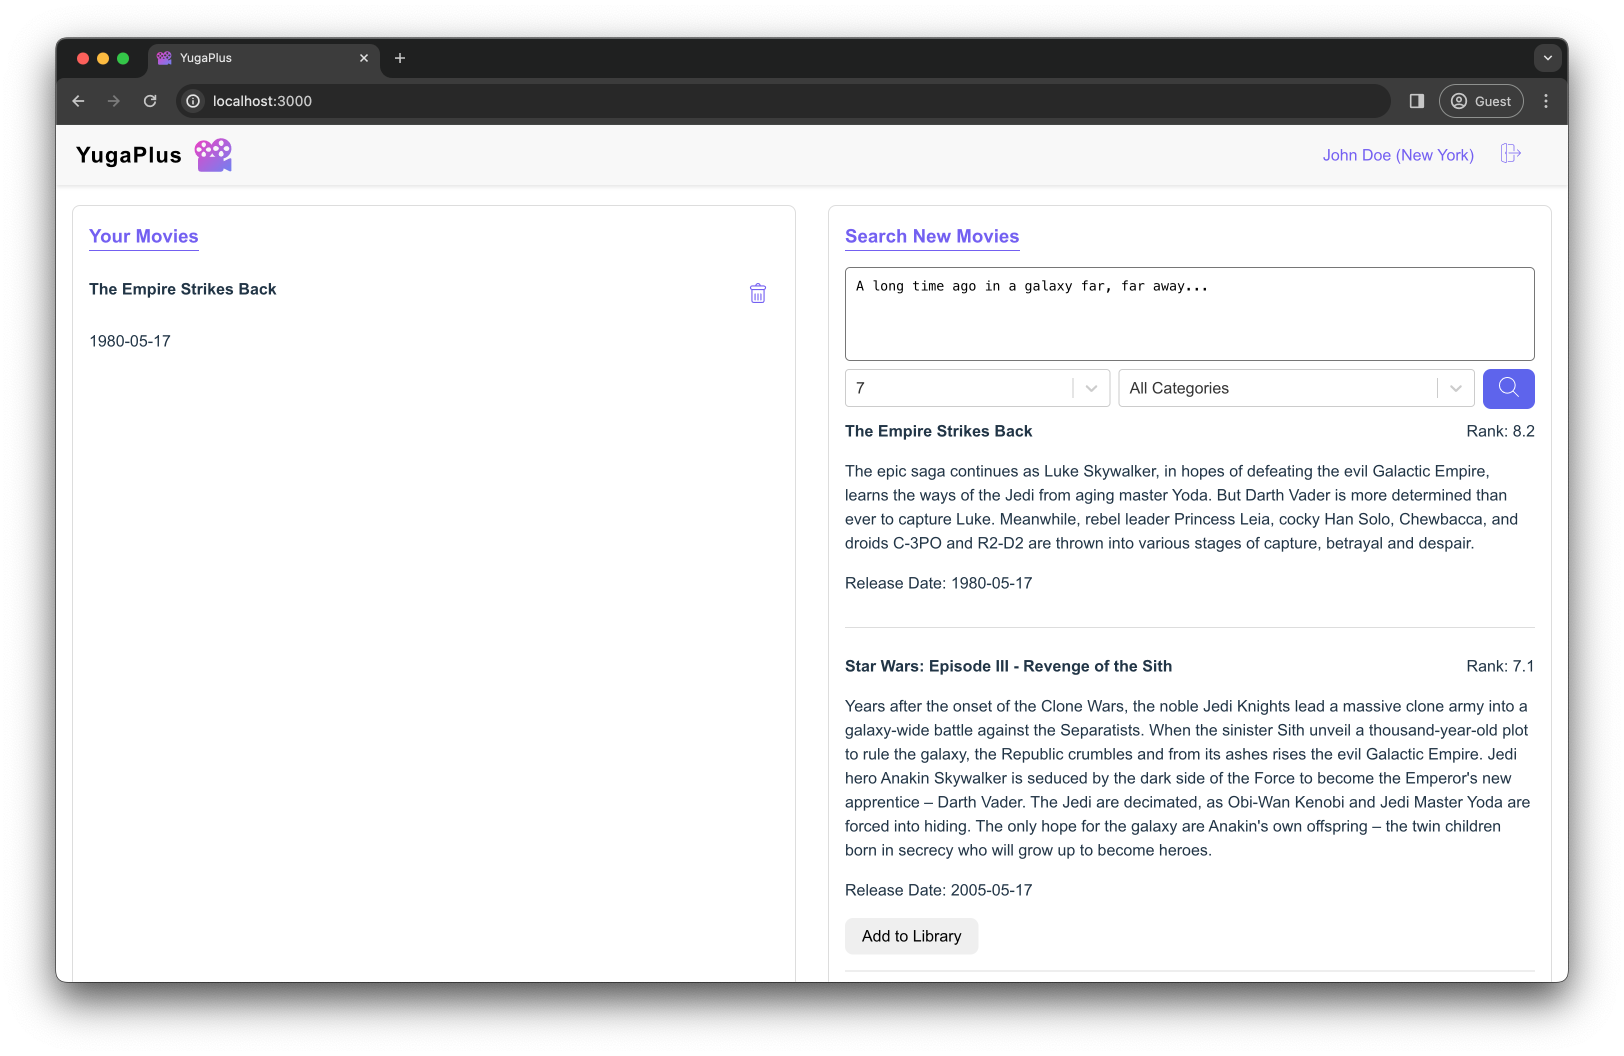
Task: Click the logout icon beside John Doe
Action: [x=1510, y=154]
